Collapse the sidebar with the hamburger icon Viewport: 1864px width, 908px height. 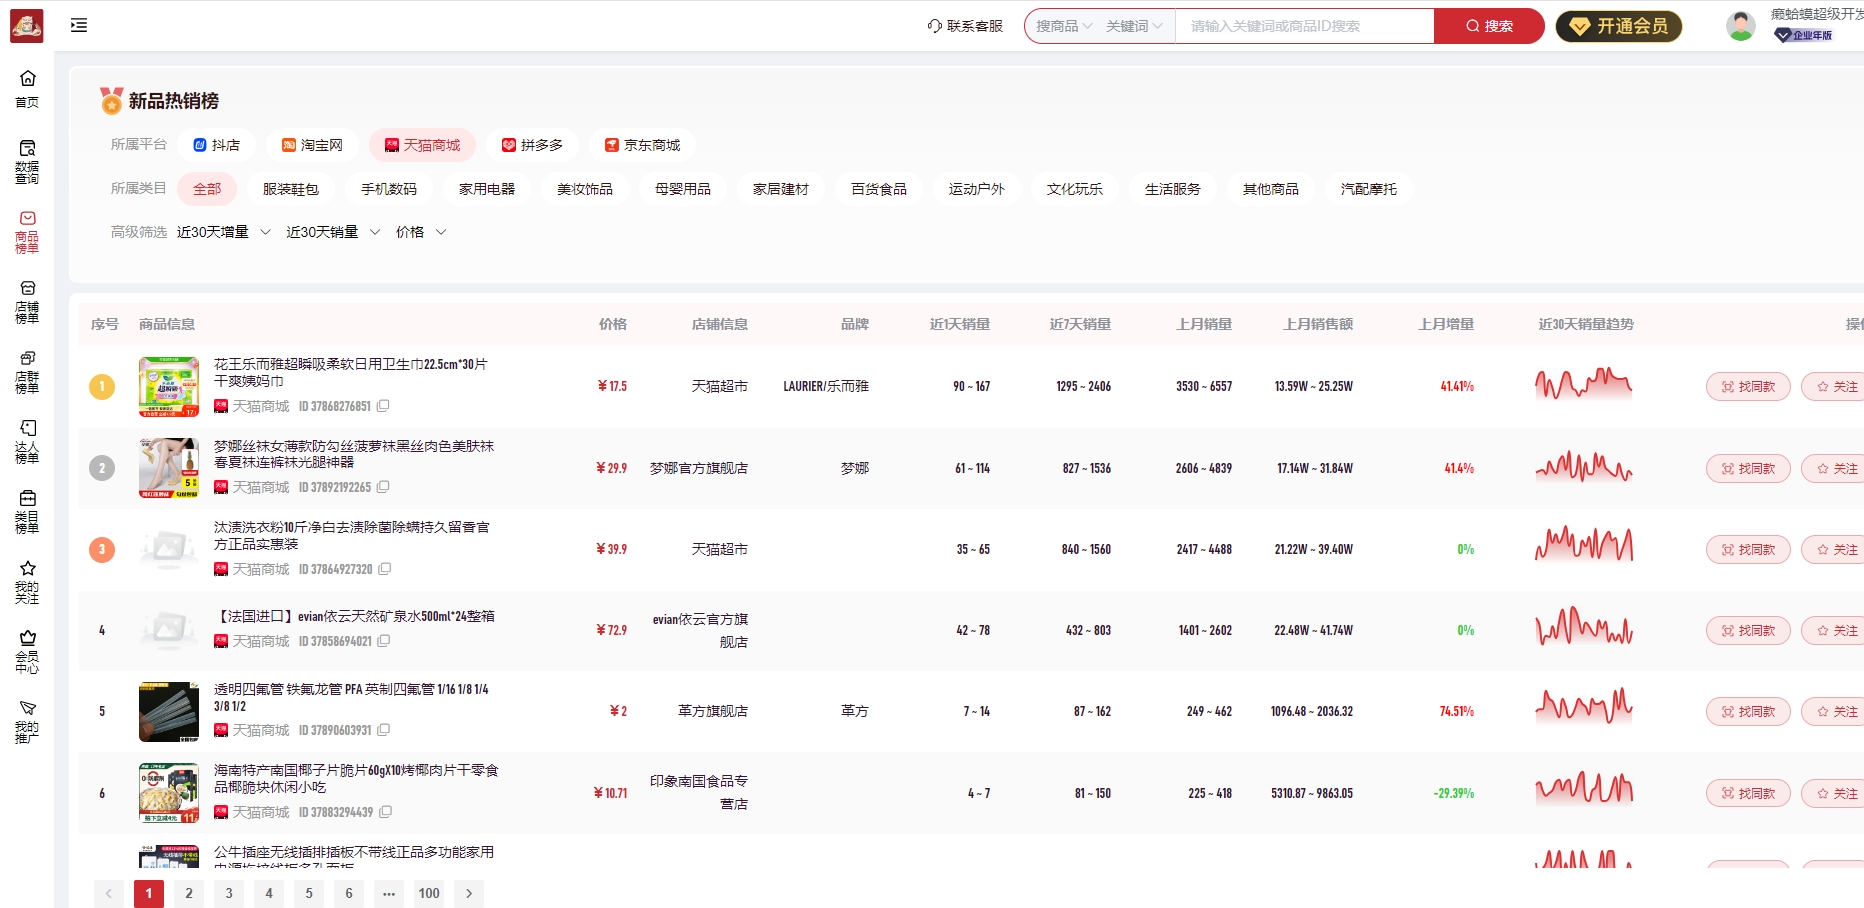click(x=79, y=25)
